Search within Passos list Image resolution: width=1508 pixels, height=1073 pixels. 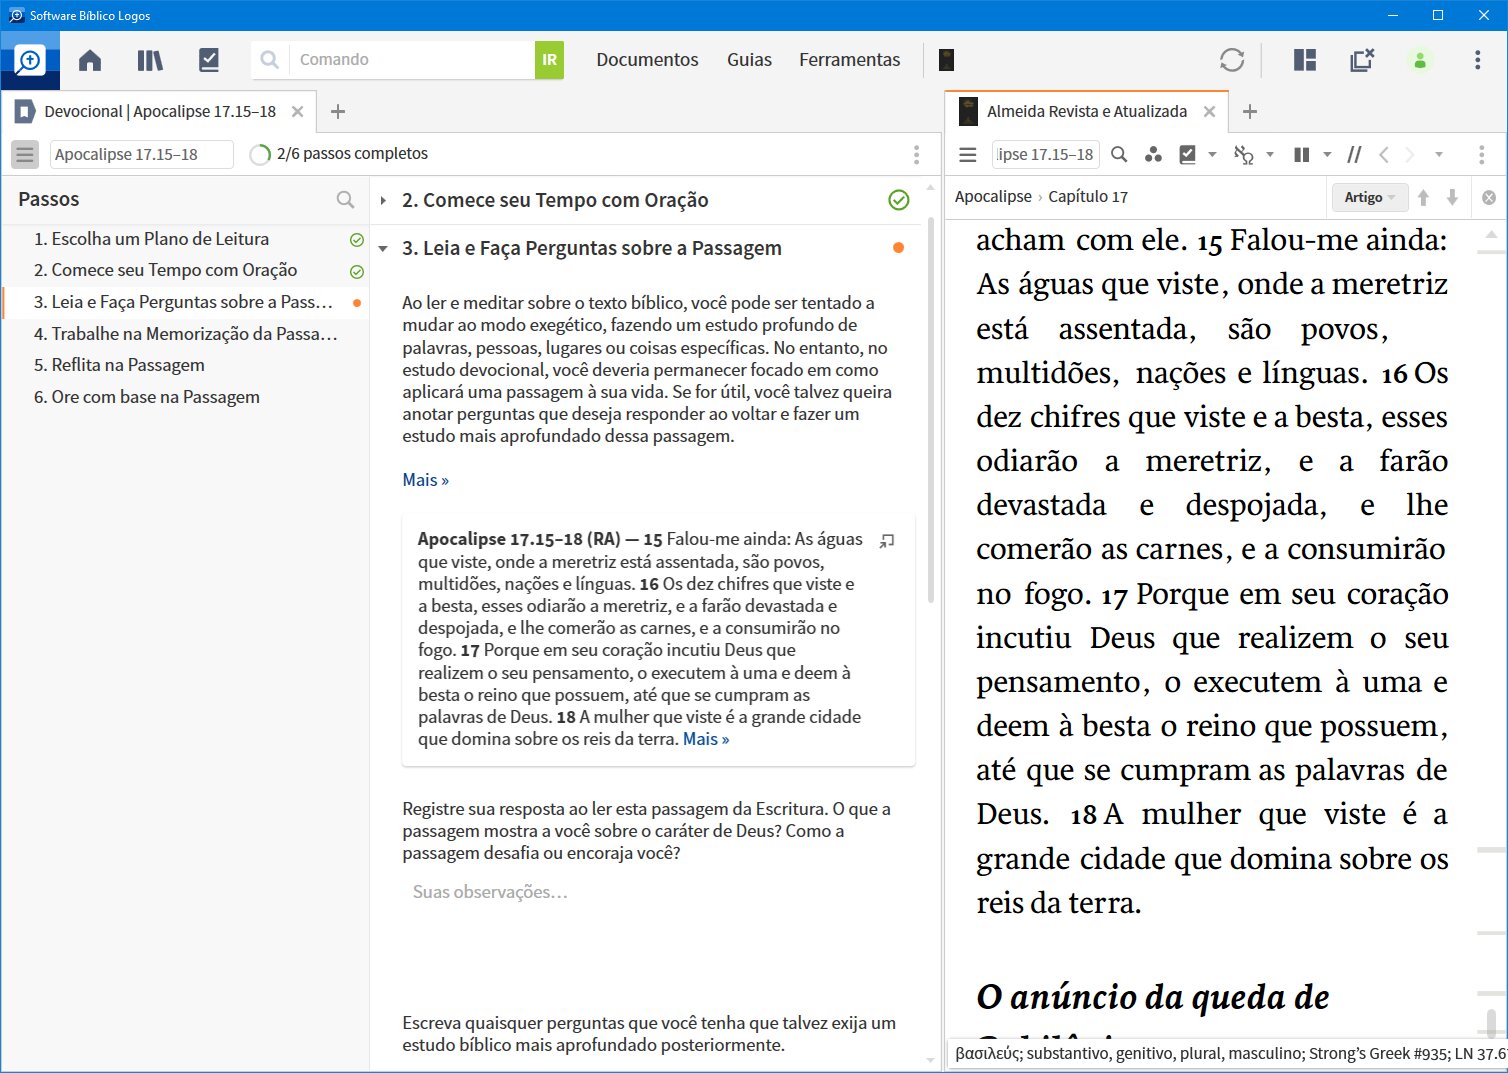coord(345,199)
